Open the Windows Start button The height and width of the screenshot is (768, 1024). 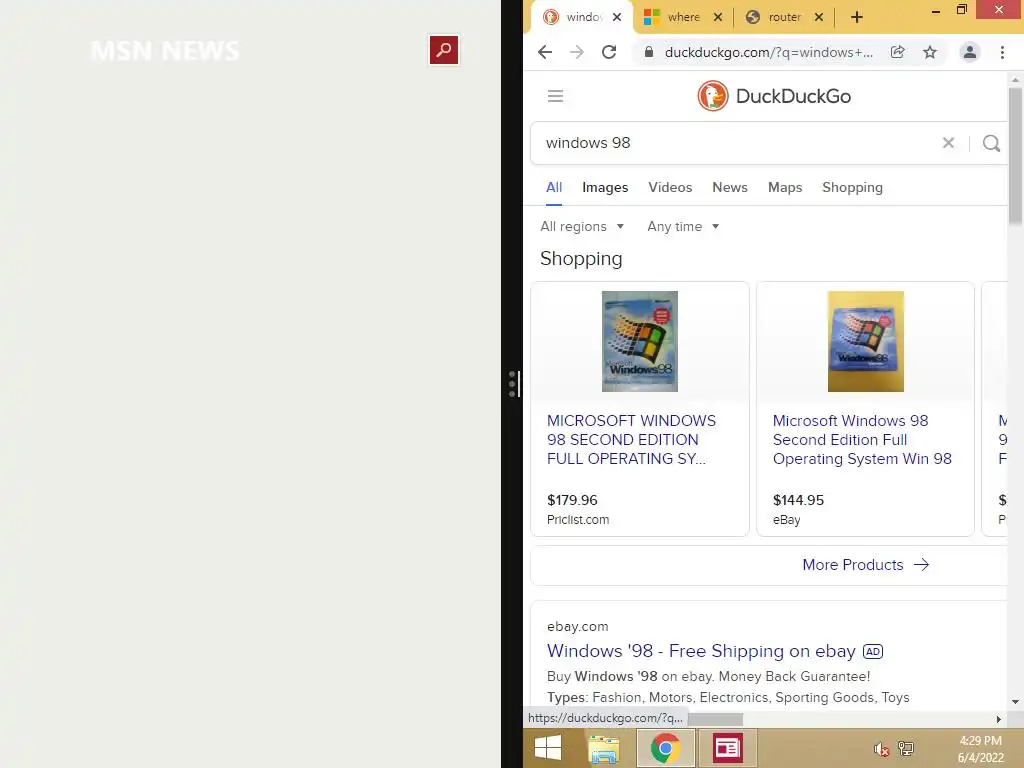(x=547, y=748)
